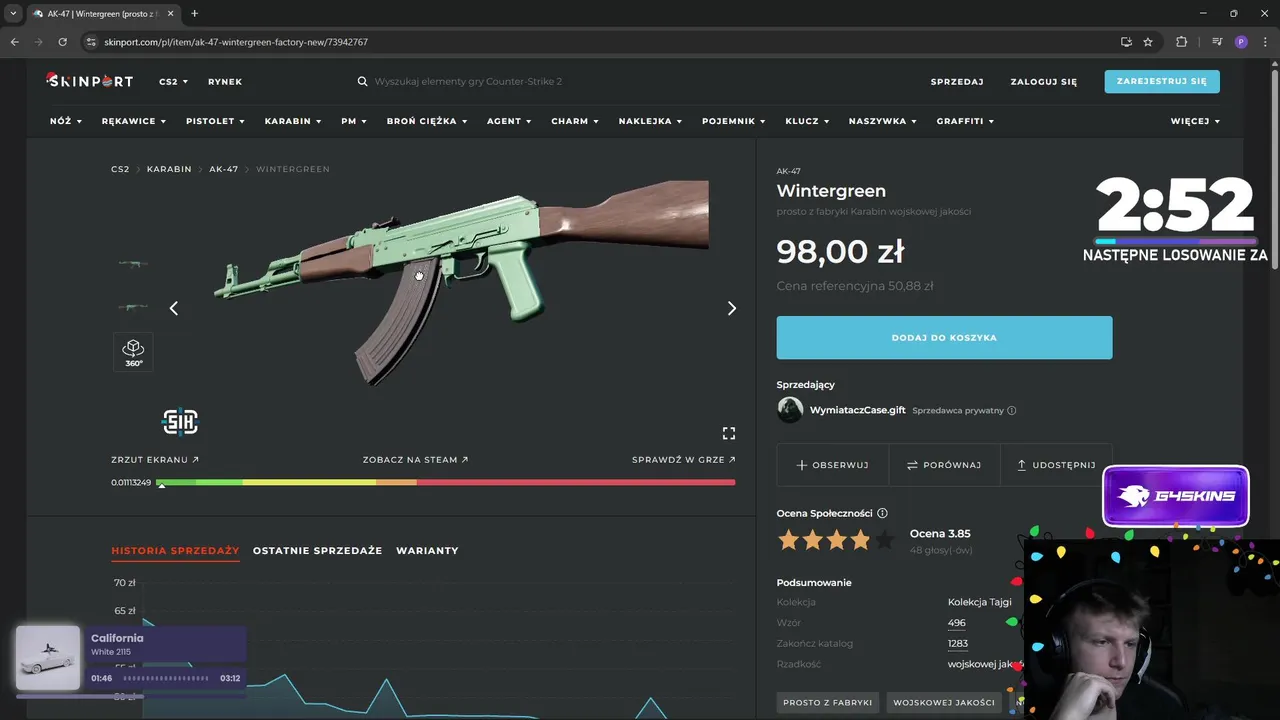Open SPRAWDŹ W GRZE link
The width and height of the screenshot is (1280, 720).
[684, 460]
